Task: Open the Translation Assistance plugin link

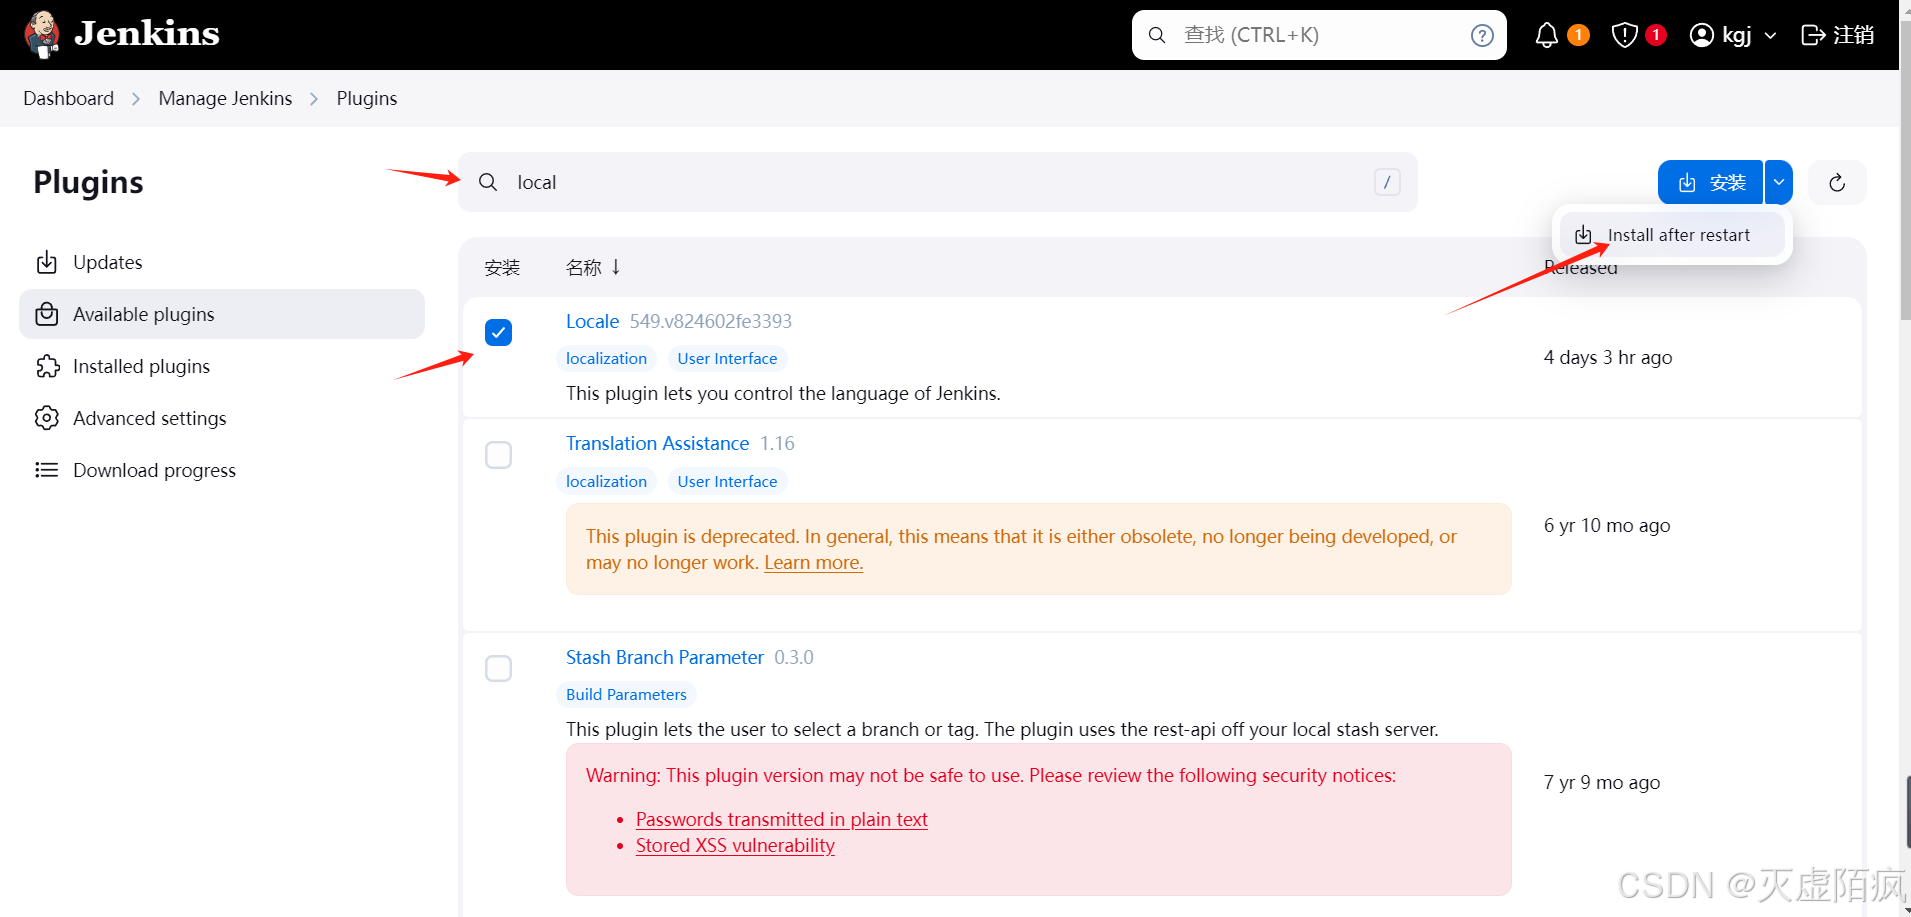Action: pos(657,443)
